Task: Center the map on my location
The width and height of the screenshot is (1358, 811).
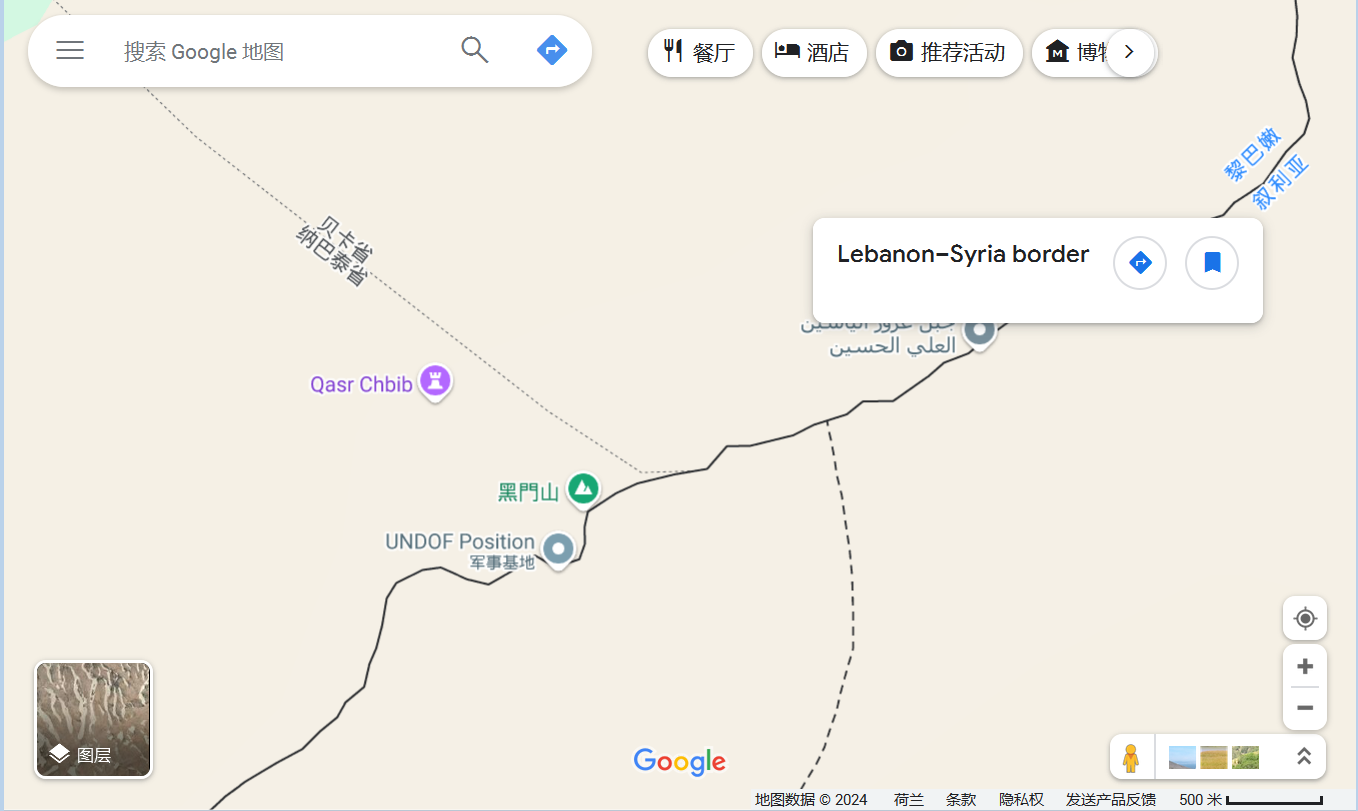Action: point(1305,618)
